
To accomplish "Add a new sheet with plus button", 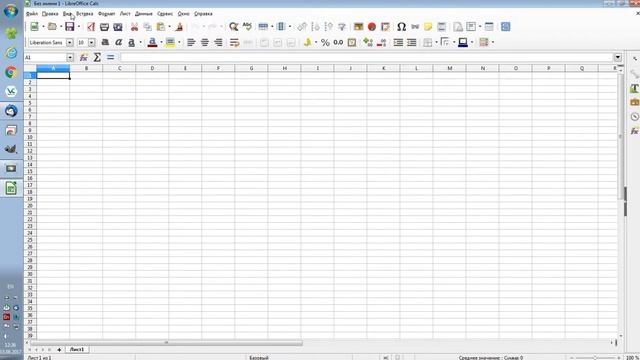I will tap(59, 350).
